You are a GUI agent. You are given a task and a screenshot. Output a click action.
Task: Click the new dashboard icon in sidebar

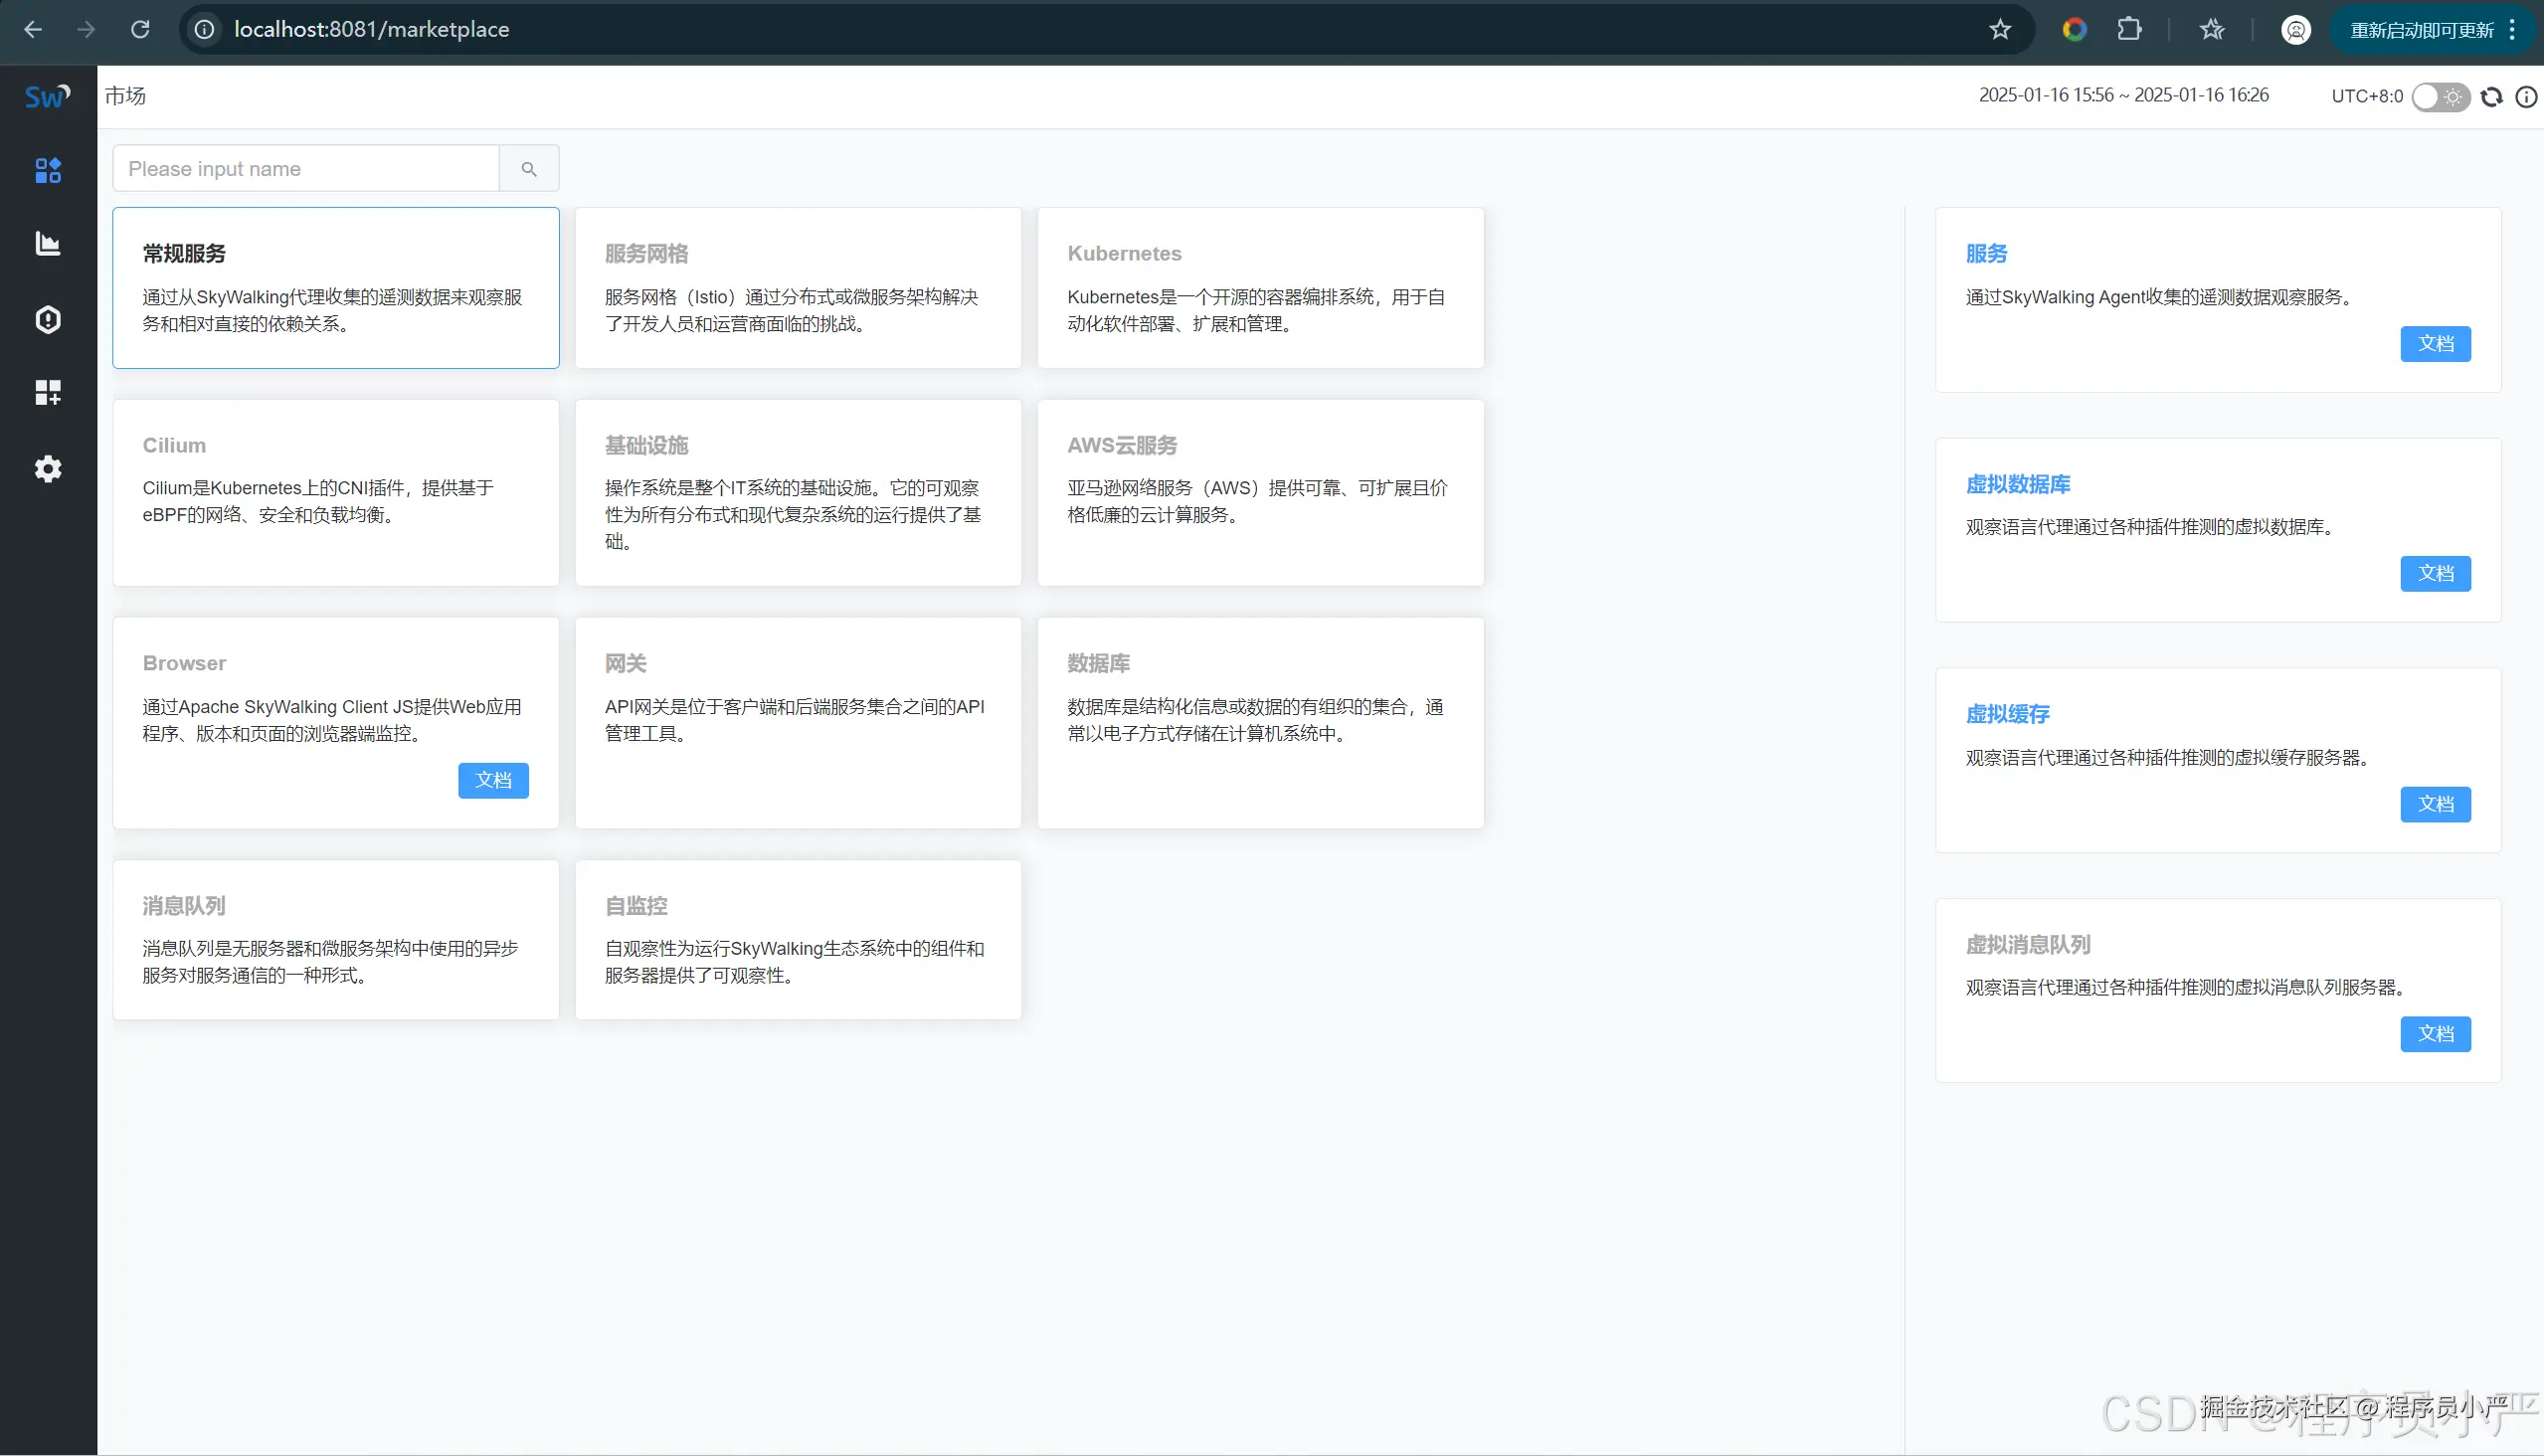[x=47, y=392]
